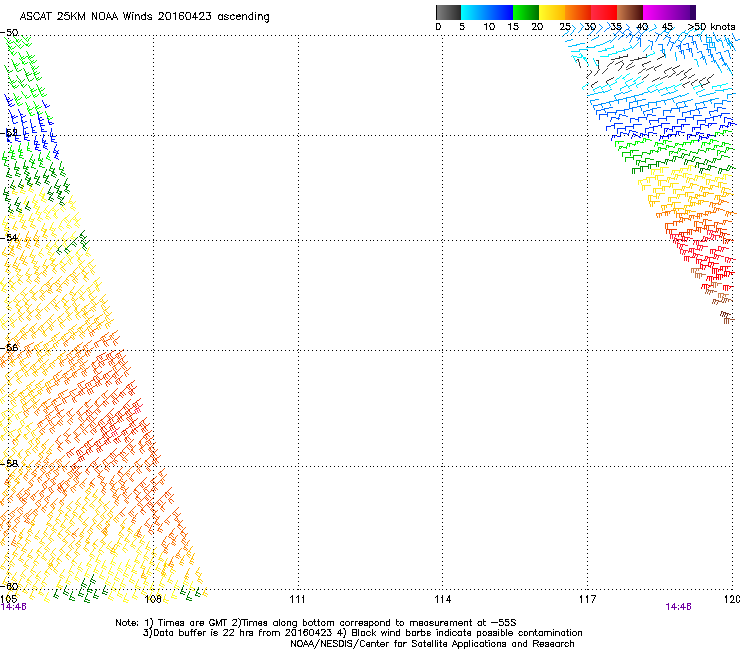Screen dimensions: 740x650
Task: Click the gray 0-5 knots legend segment
Action: click(x=448, y=12)
